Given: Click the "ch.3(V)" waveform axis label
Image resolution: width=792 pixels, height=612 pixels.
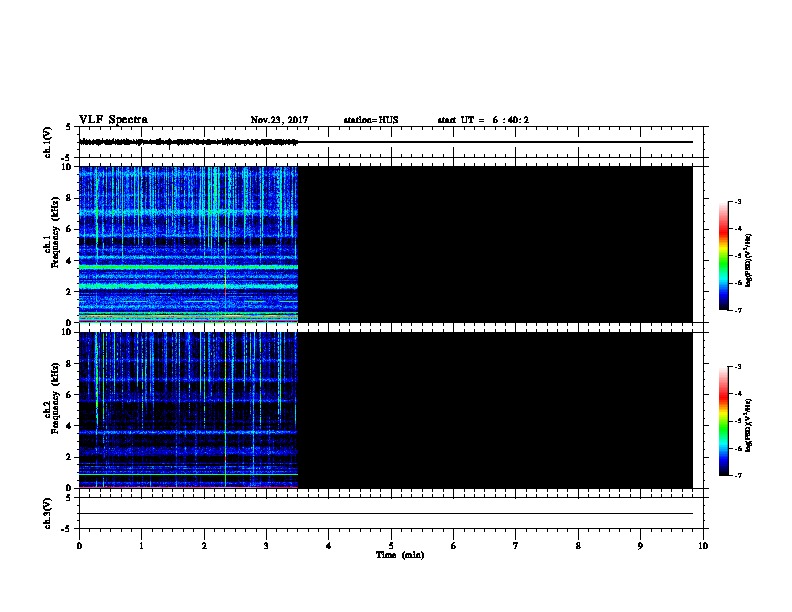Looking at the screenshot, I should tap(47, 513).
